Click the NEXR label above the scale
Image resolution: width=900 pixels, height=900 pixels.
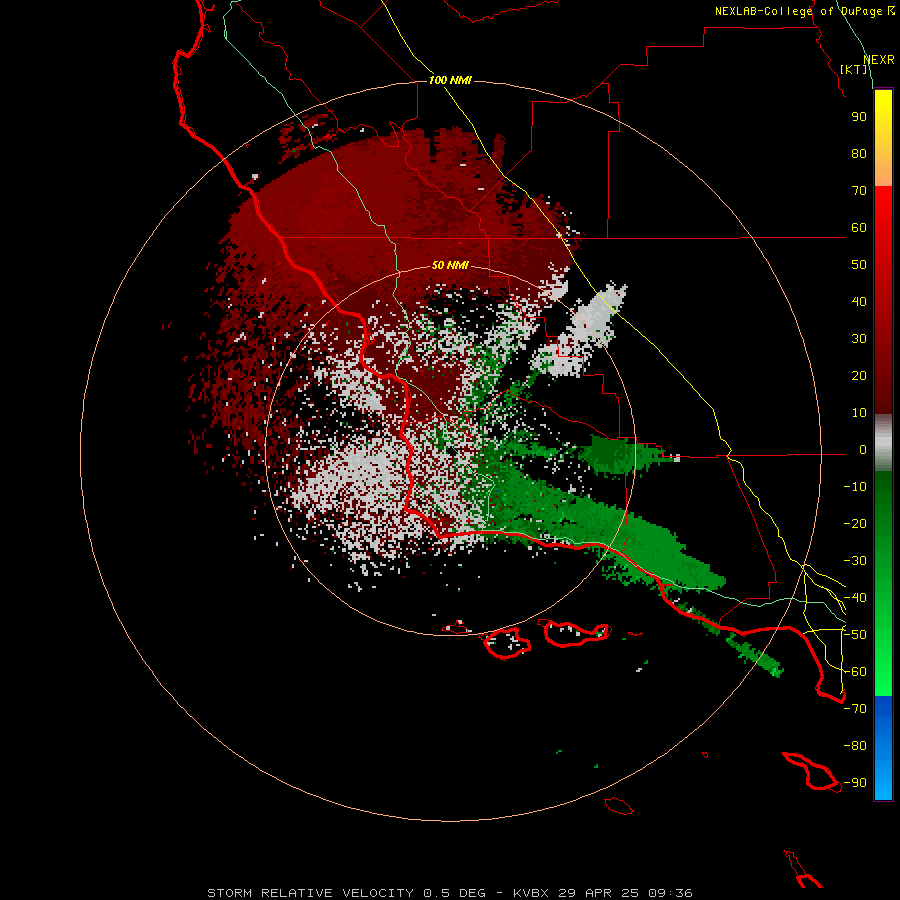(878, 60)
